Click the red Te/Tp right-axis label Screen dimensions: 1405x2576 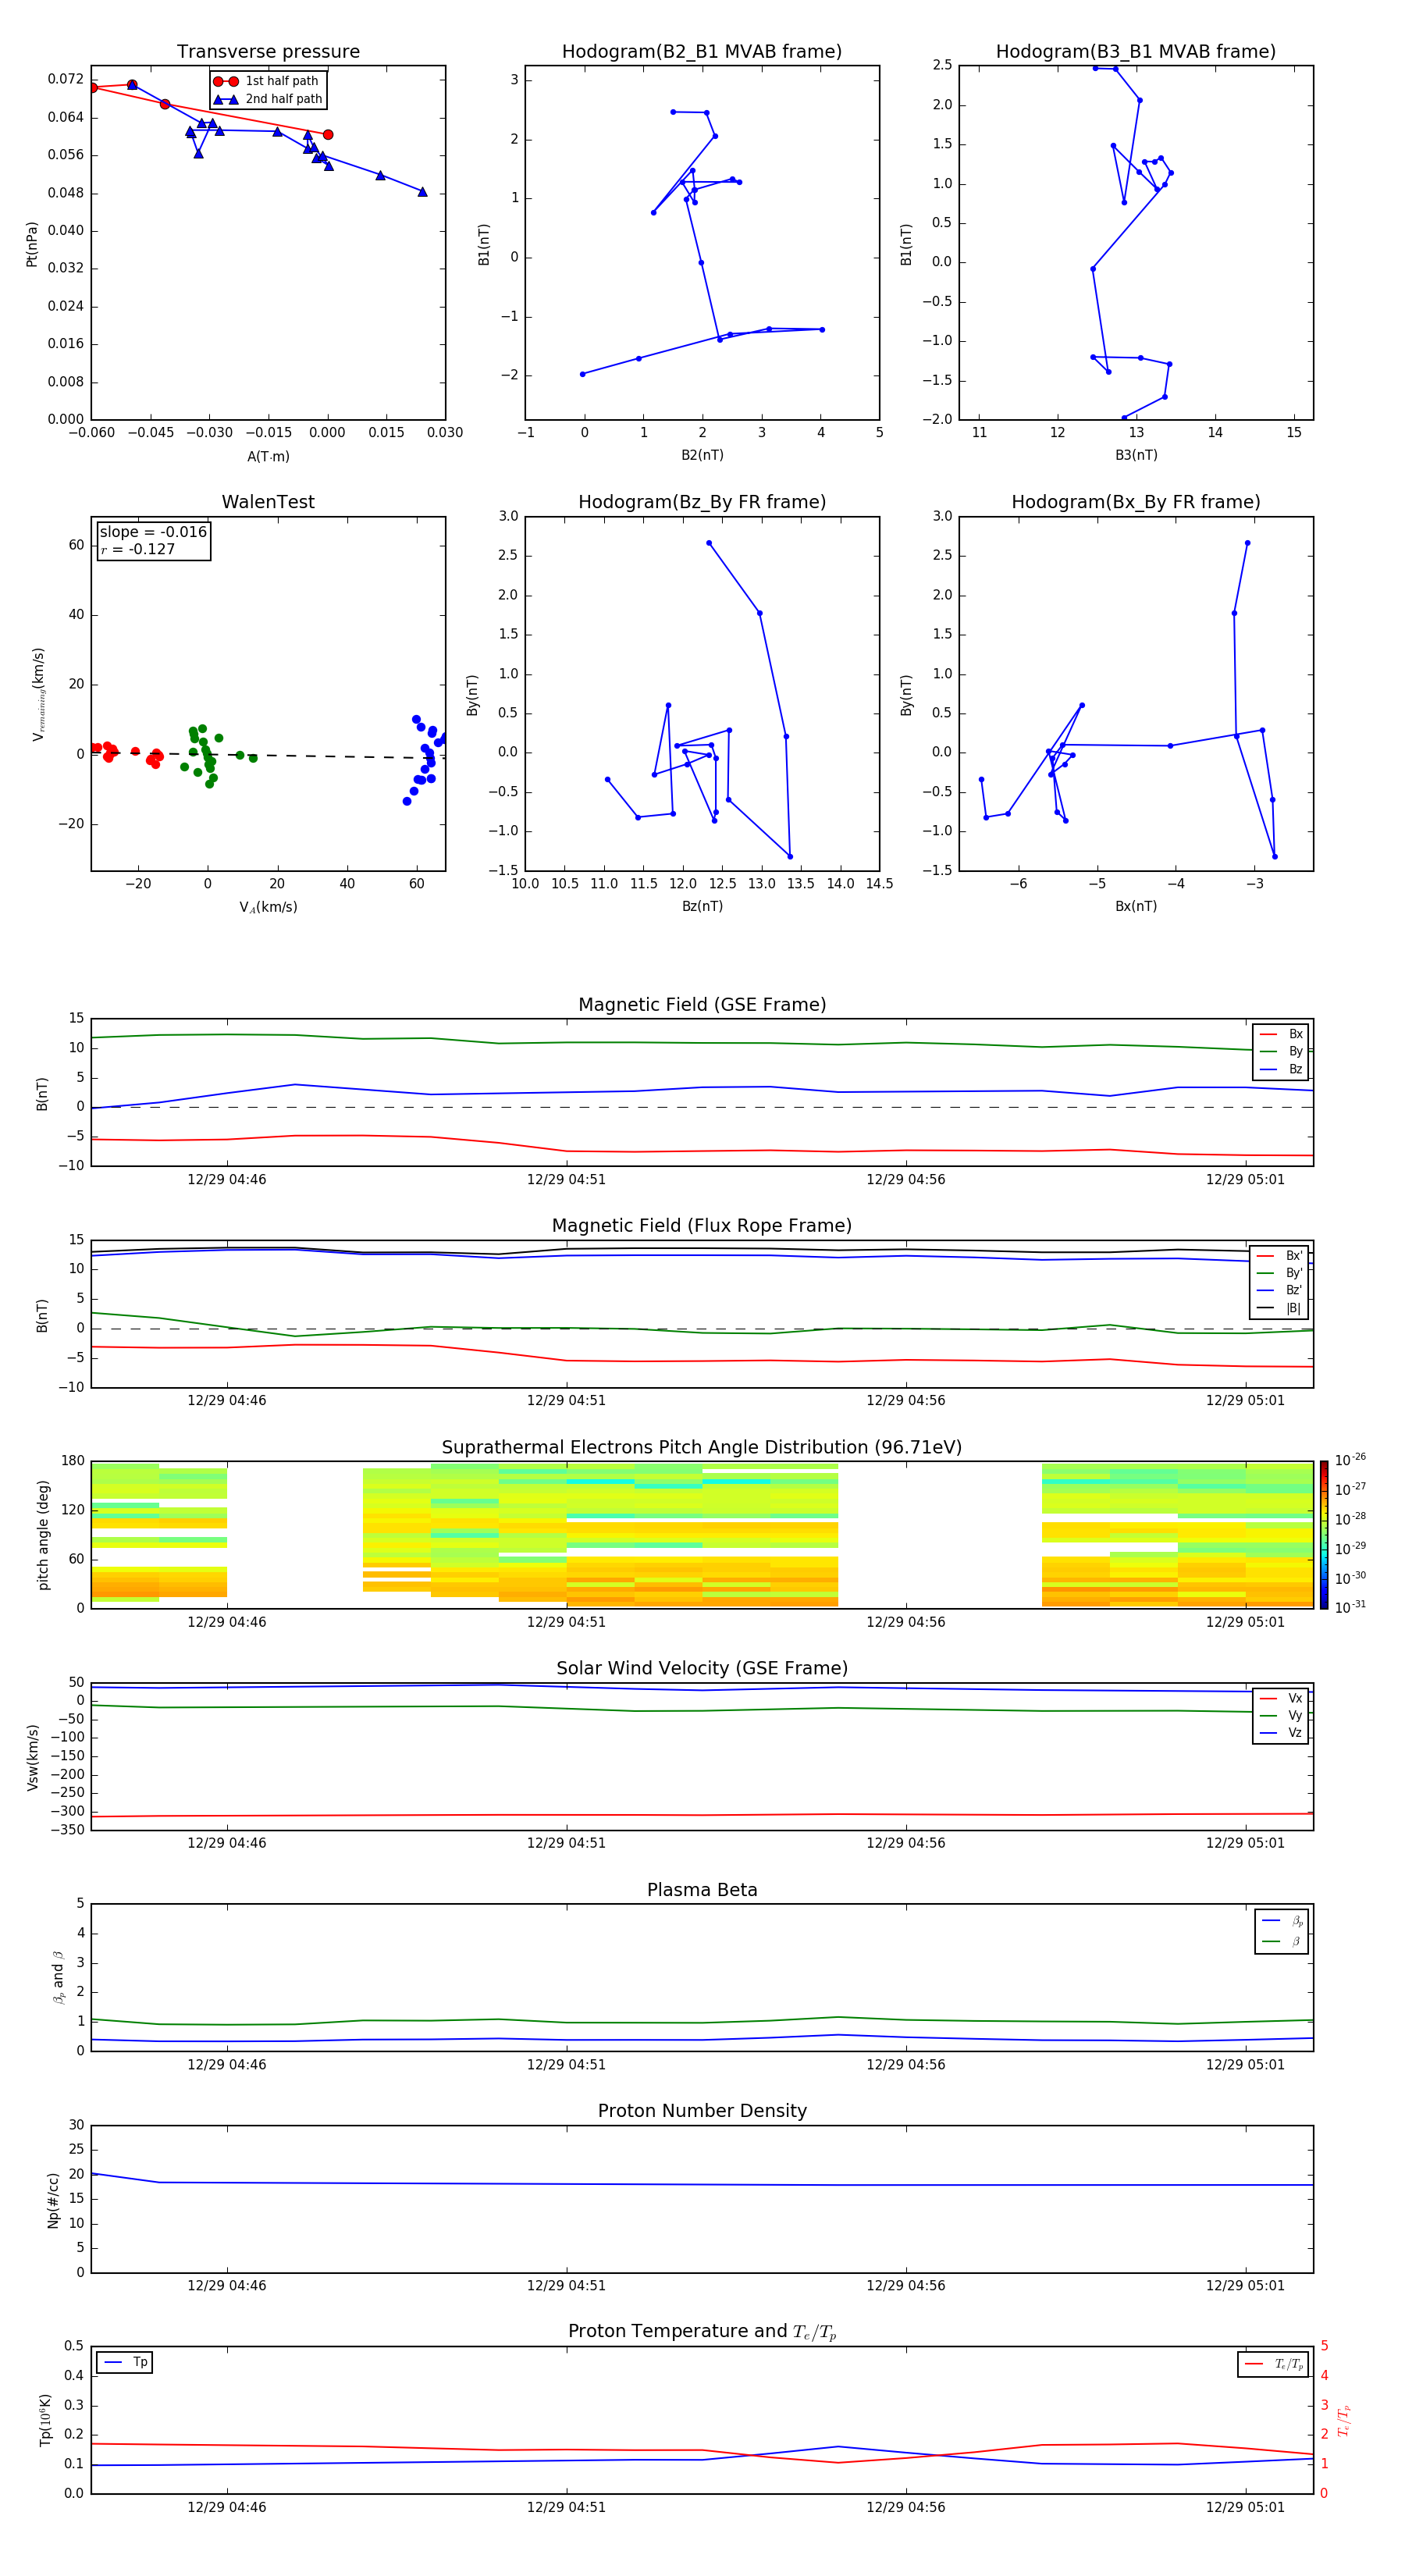pyautogui.click(x=1345, y=2421)
